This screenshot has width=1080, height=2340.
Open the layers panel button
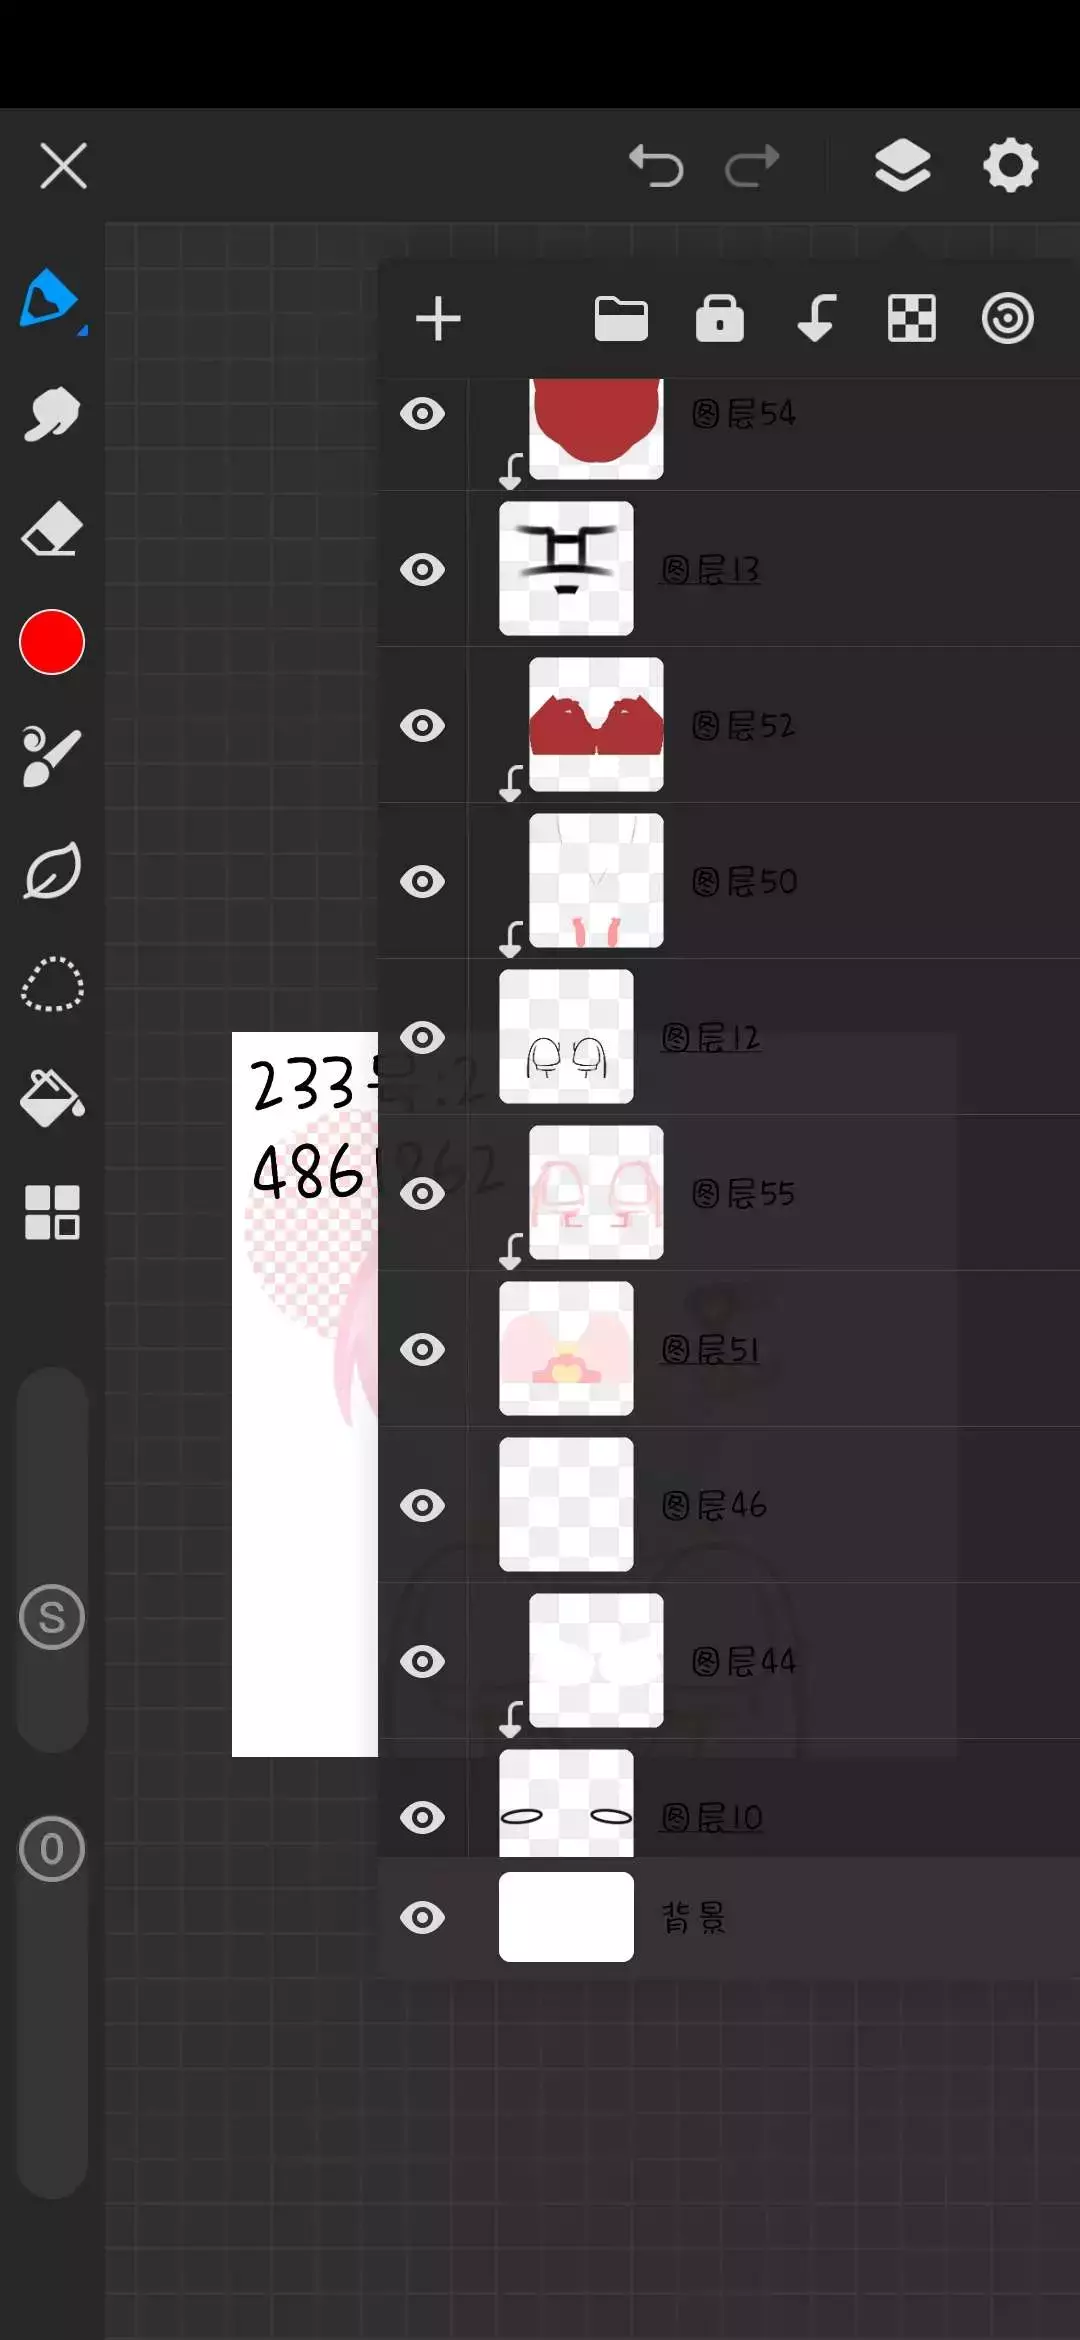(903, 165)
